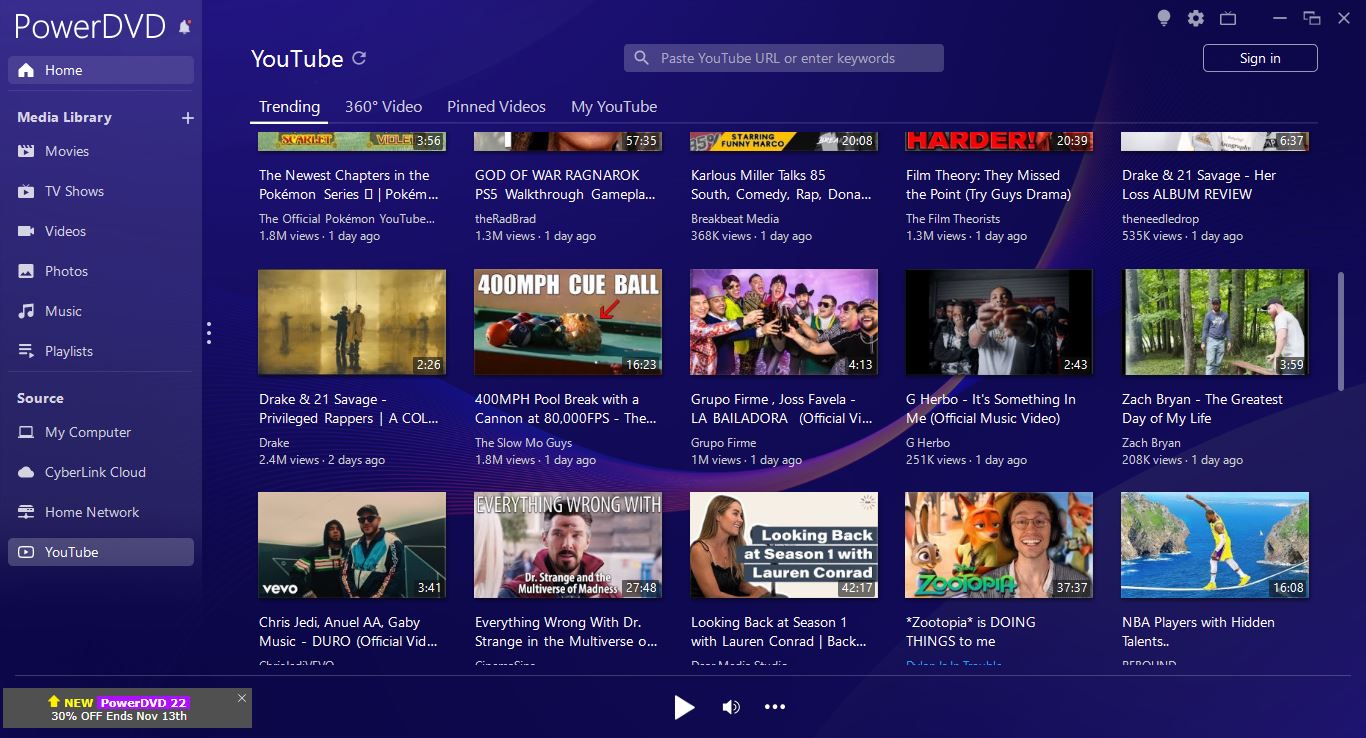Select the Movies film icon

click(x=26, y=151)
